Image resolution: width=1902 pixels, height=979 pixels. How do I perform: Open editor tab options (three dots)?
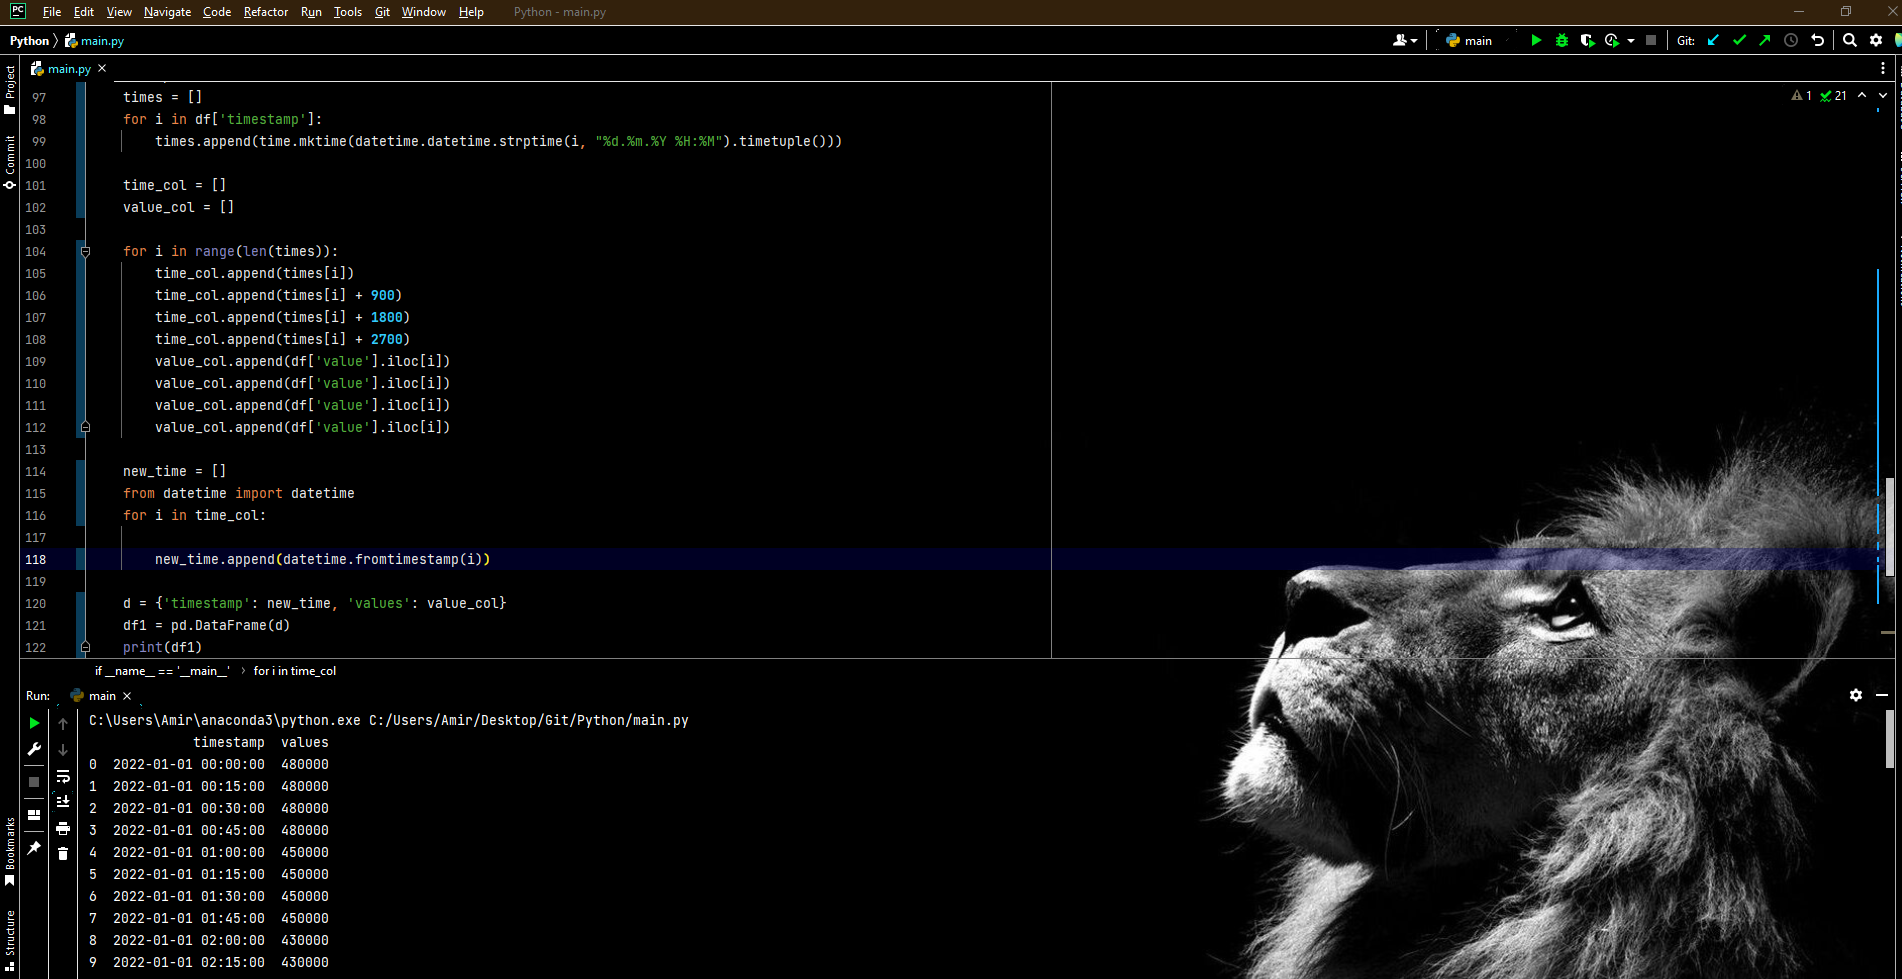coord(1883,68)
